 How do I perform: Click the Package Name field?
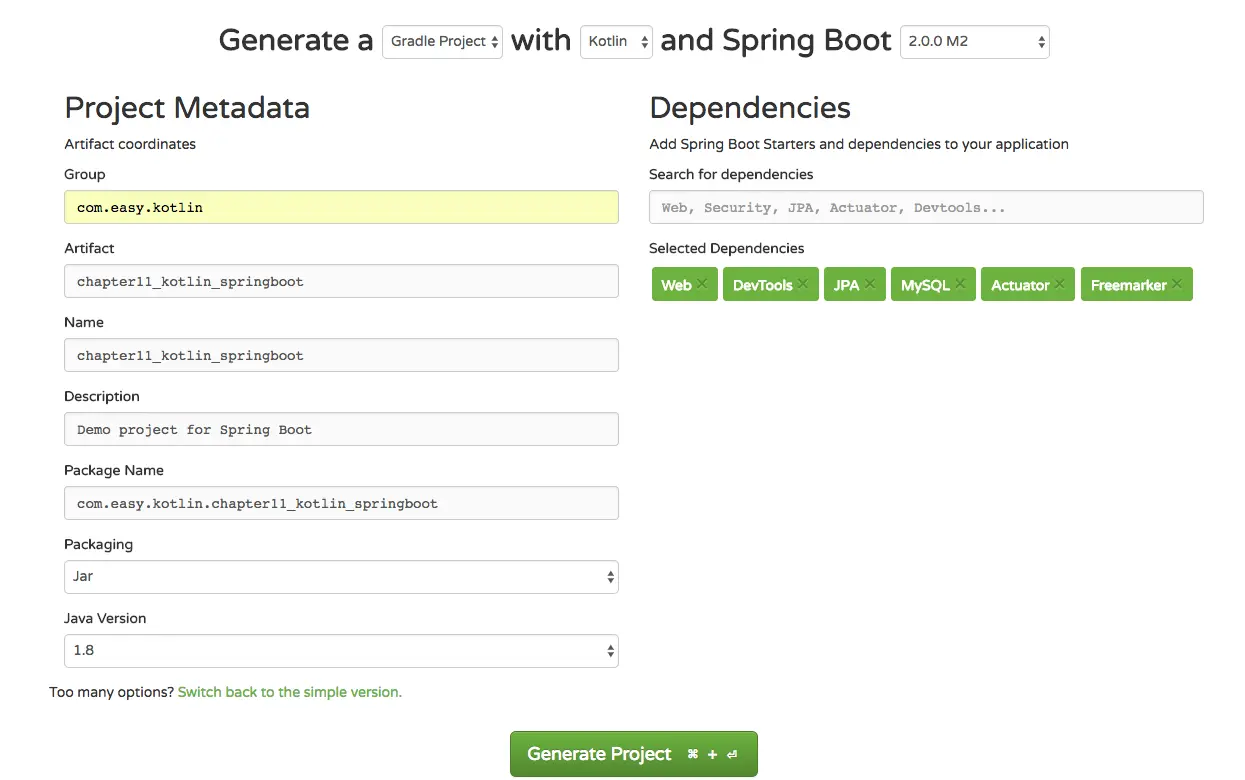coord(341,504)
